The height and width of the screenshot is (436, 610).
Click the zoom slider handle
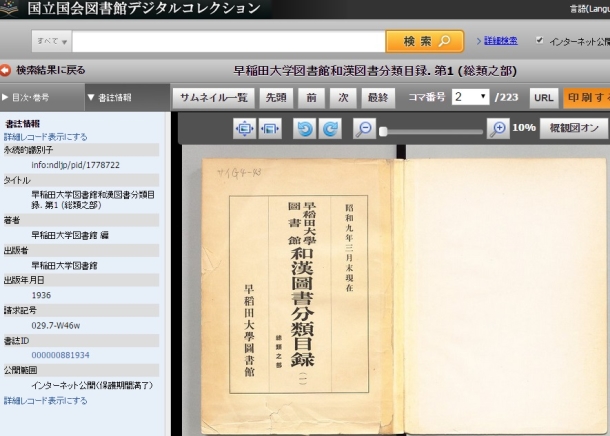[x=383, y=131]
